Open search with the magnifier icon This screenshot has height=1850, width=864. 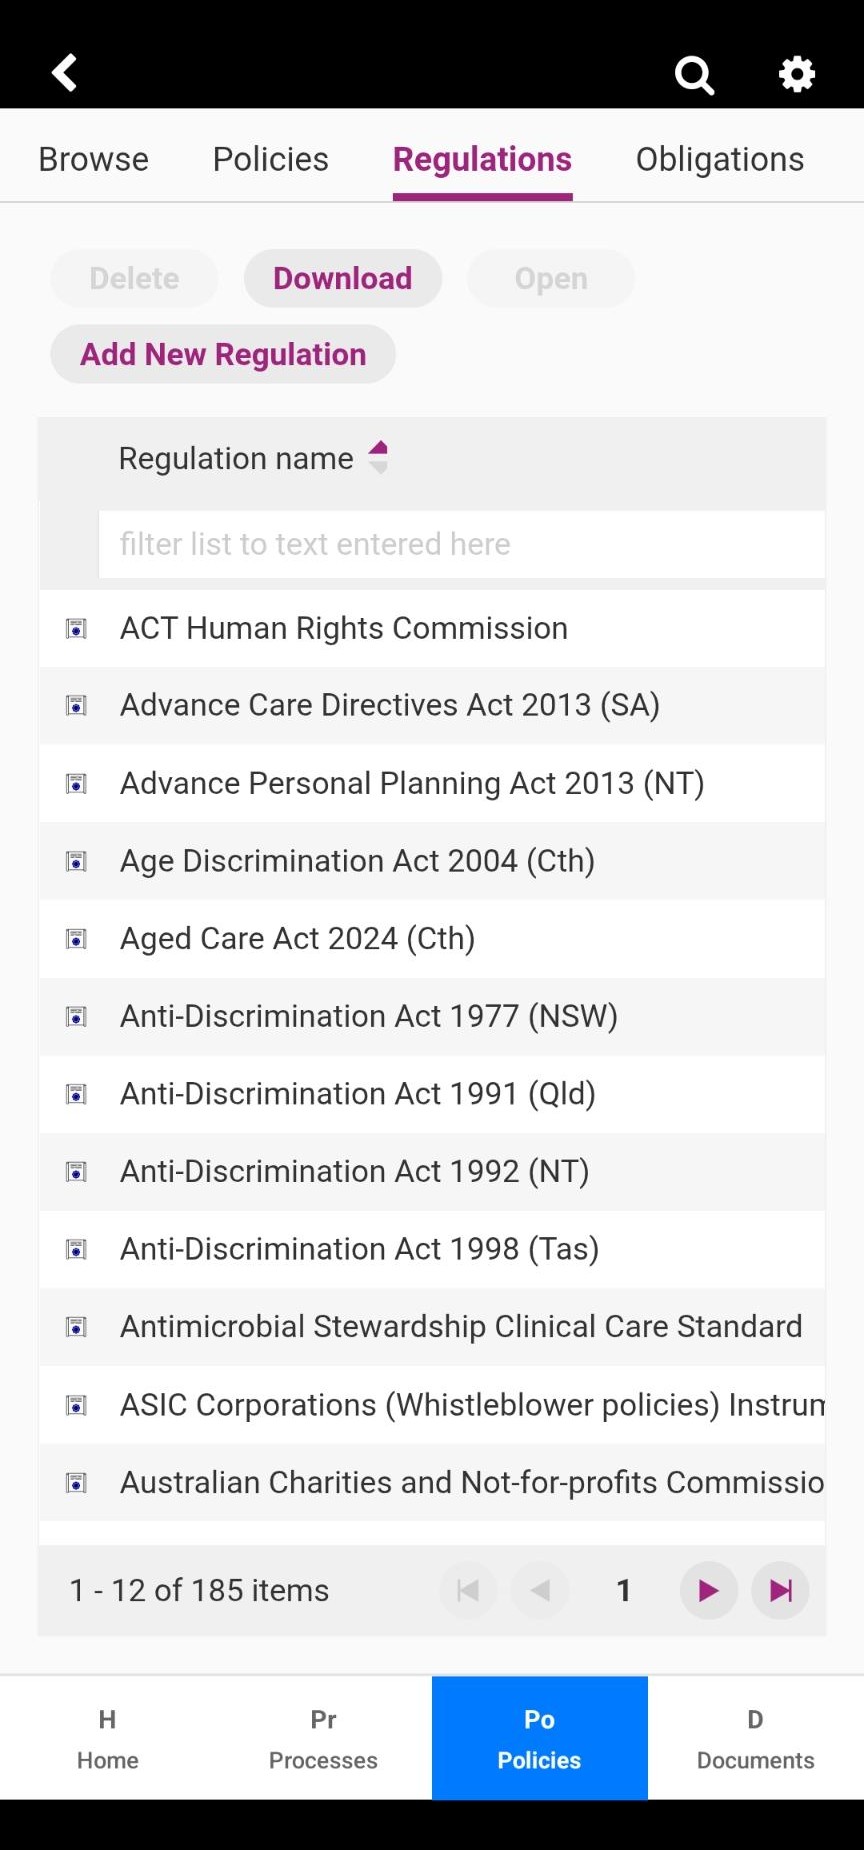pos(694,74)
